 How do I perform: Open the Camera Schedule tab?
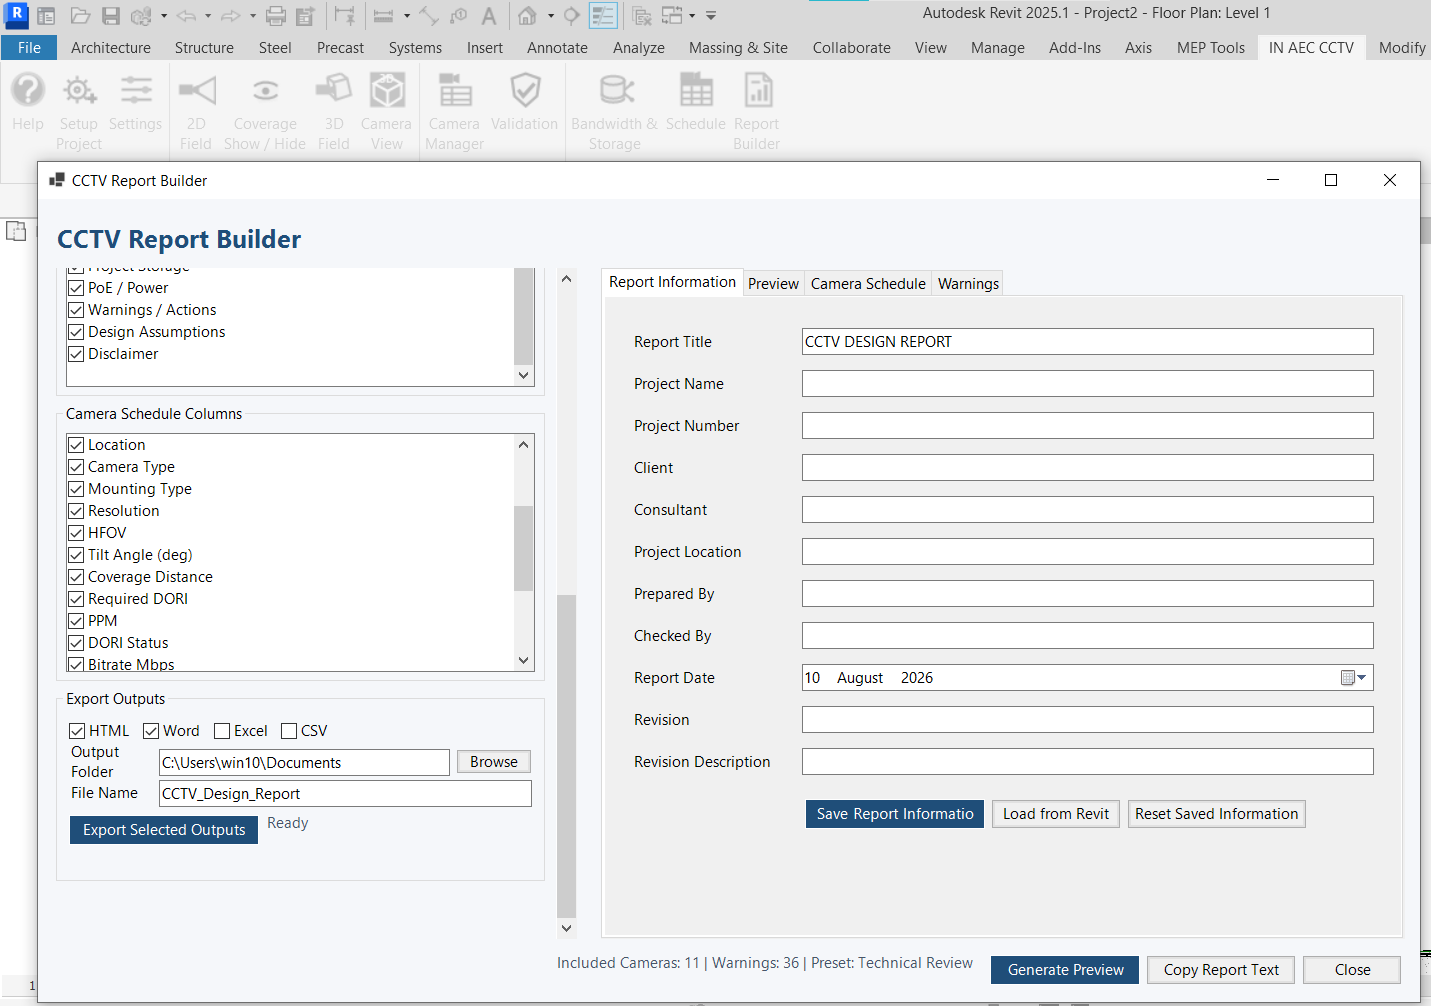click(868, 284)
